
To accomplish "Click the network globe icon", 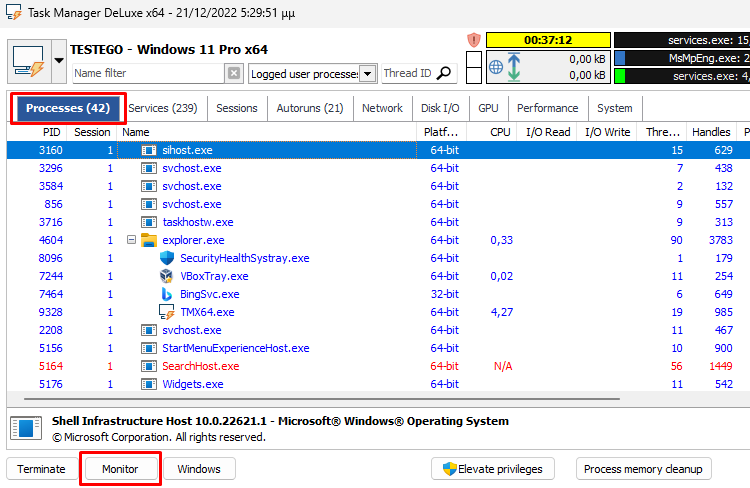I will point(496,67).
